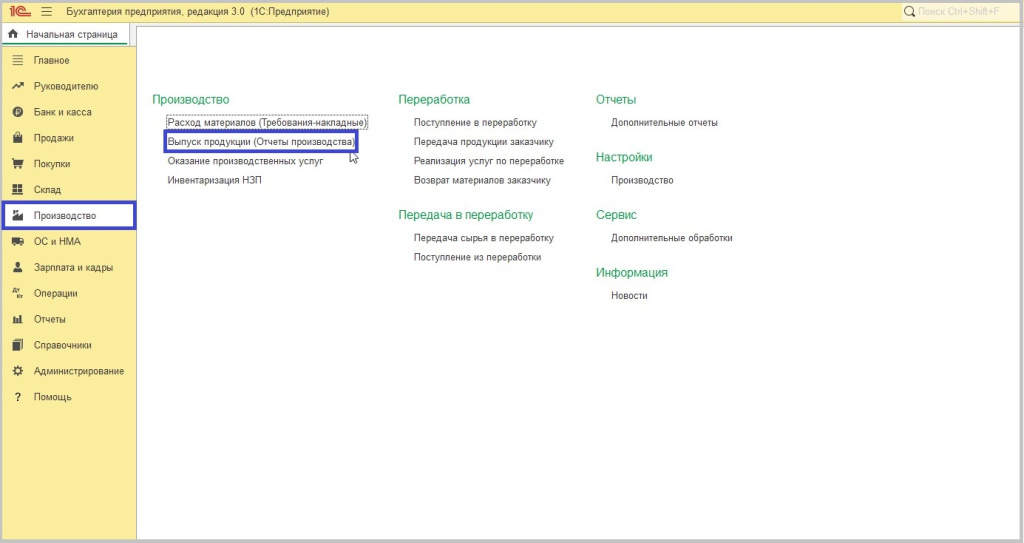The image size is (1024, 543).
Task: Click the Руководителю chart icon in sidebar
Action: [x=17, y=86]
